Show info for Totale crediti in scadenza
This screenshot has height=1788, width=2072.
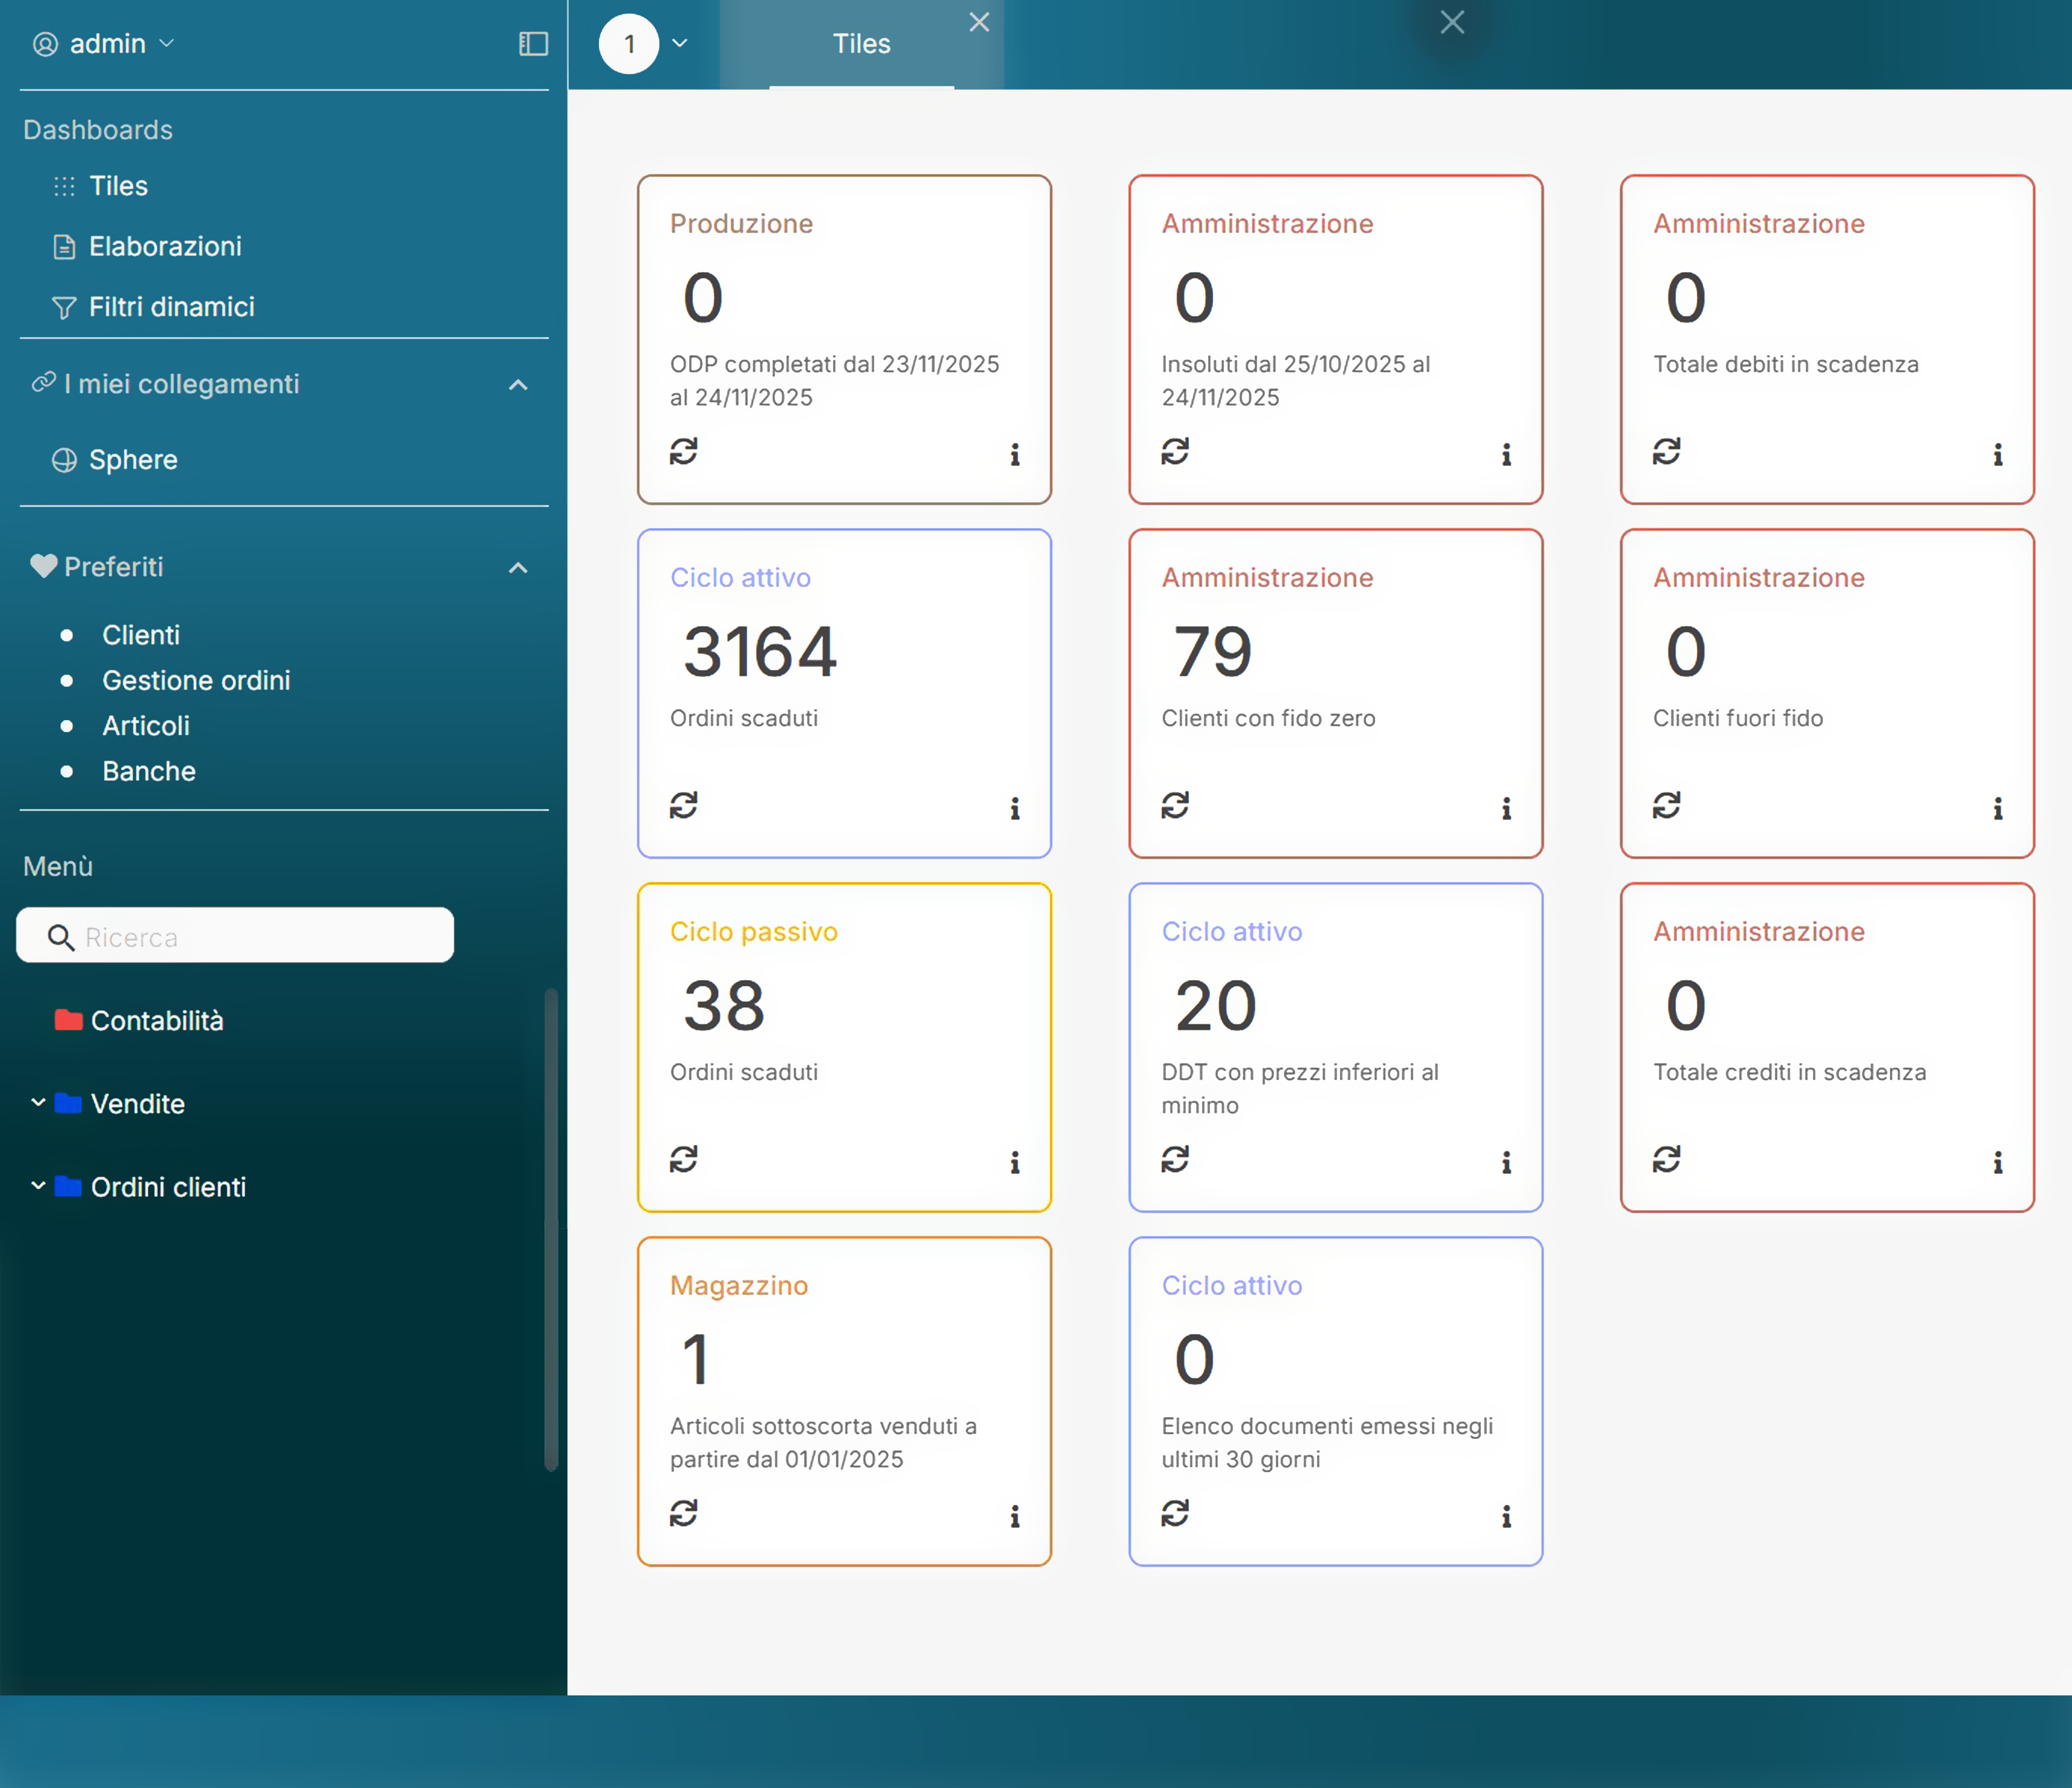click(x=1997, y=1163)
